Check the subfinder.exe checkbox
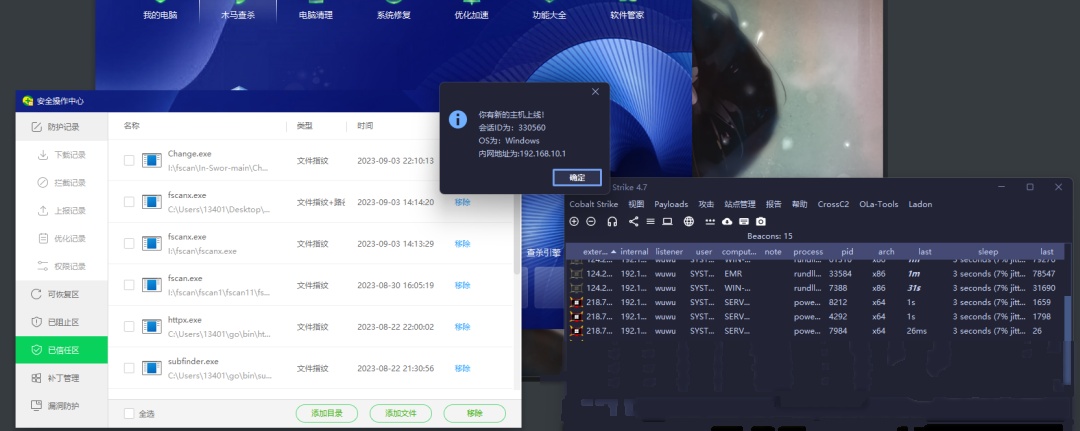1080x431 pixels. click(129, 368)
